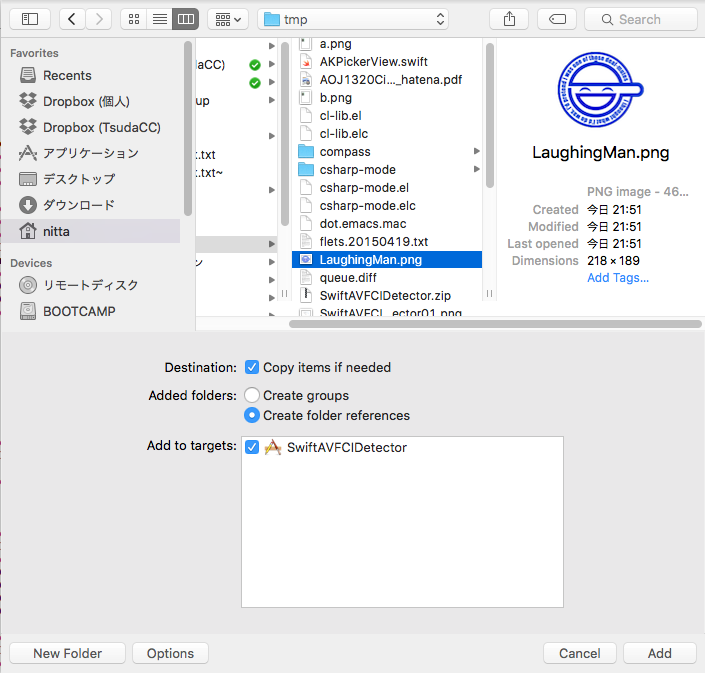Screen dimensions: 705x673
Task: Toggle the sidebar visibility button
Action: pyautogui.click(x=29, y=19)
